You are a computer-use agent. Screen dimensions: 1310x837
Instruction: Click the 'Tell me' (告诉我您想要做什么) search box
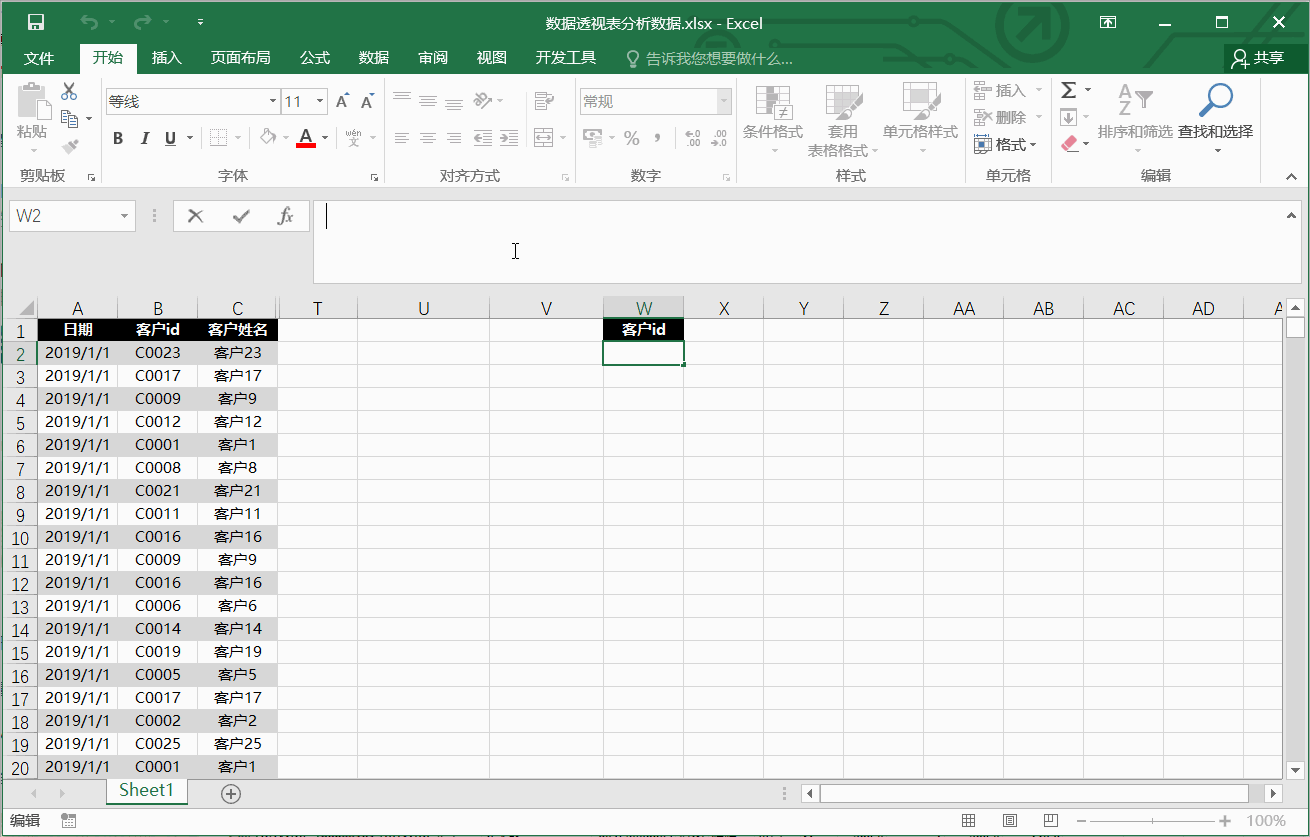pos(709,59)
